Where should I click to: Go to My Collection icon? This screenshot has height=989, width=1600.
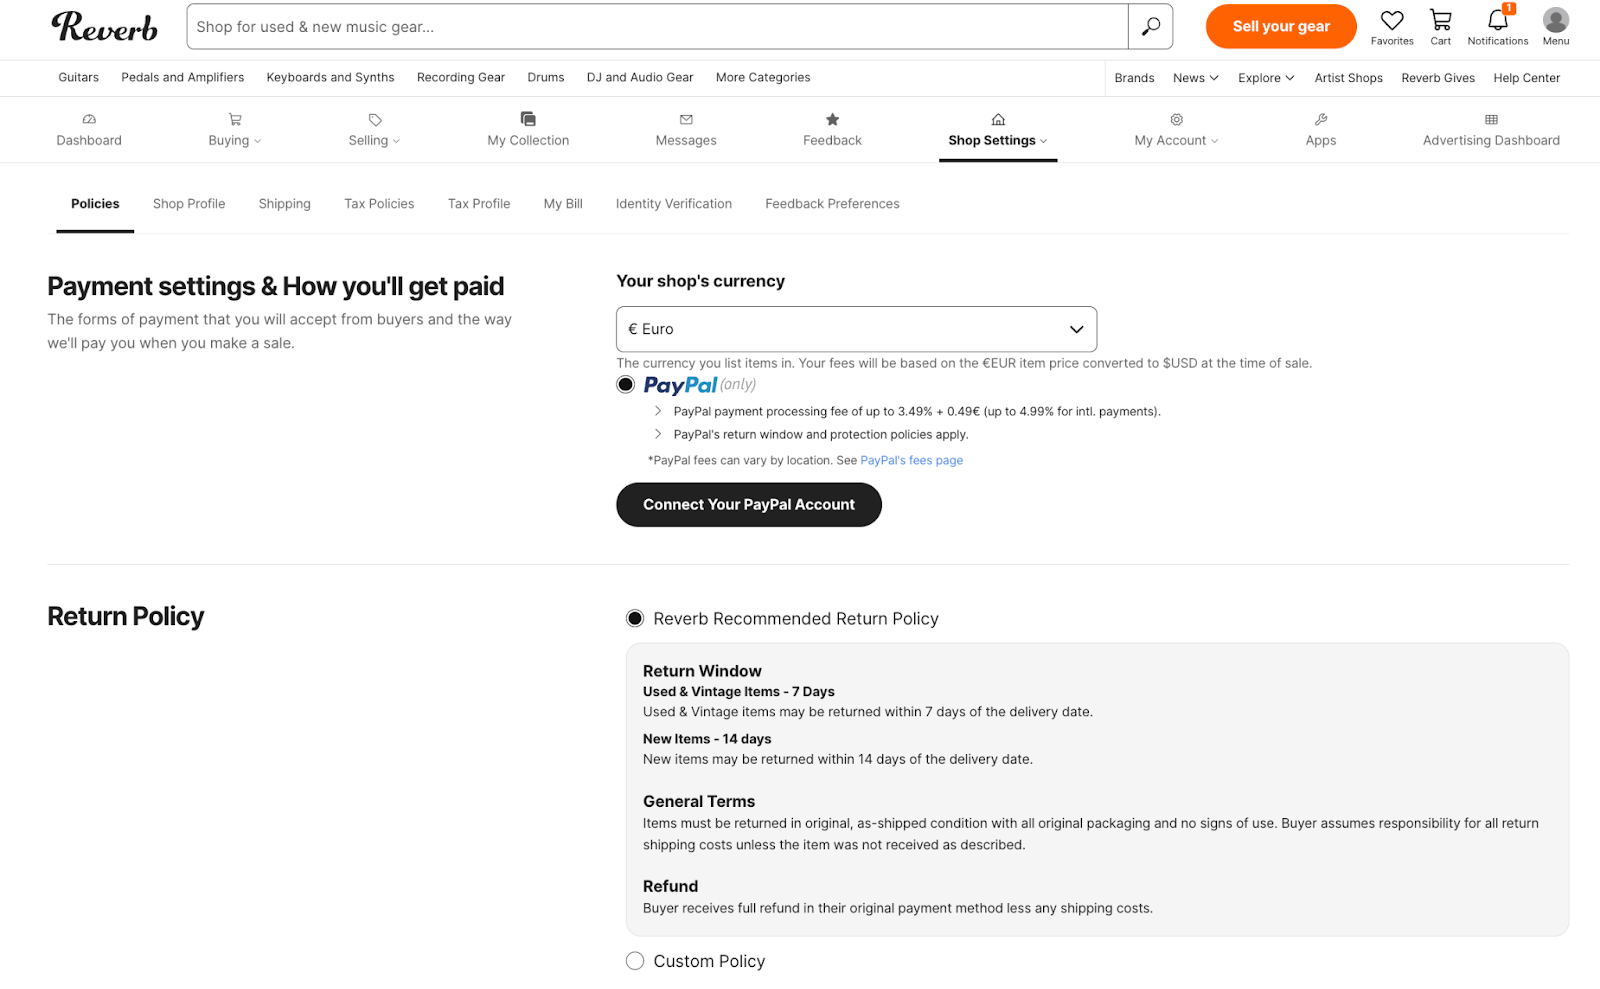527,119
